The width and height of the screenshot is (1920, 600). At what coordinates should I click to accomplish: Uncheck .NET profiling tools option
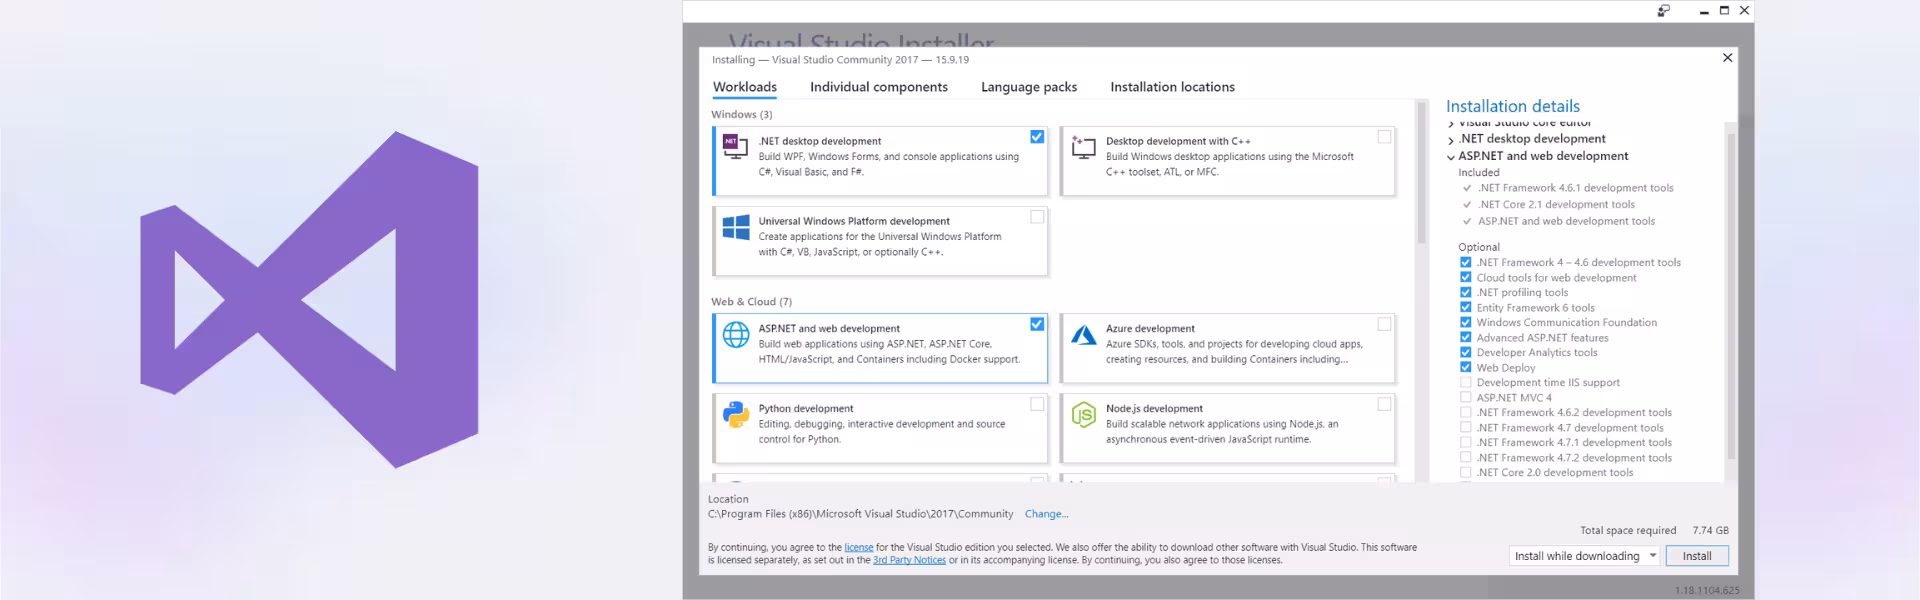click(1465, 292)
